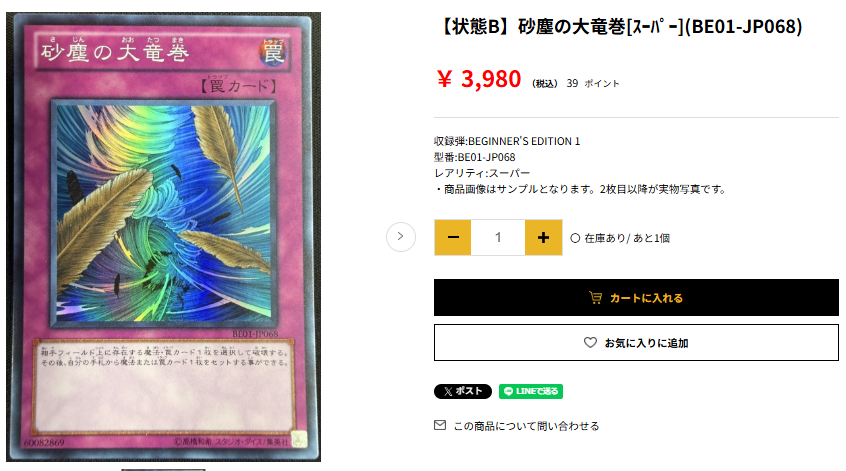Share via the green LINEで送る button
This screenshot has width=846, height=471.
tap(531, 391)
